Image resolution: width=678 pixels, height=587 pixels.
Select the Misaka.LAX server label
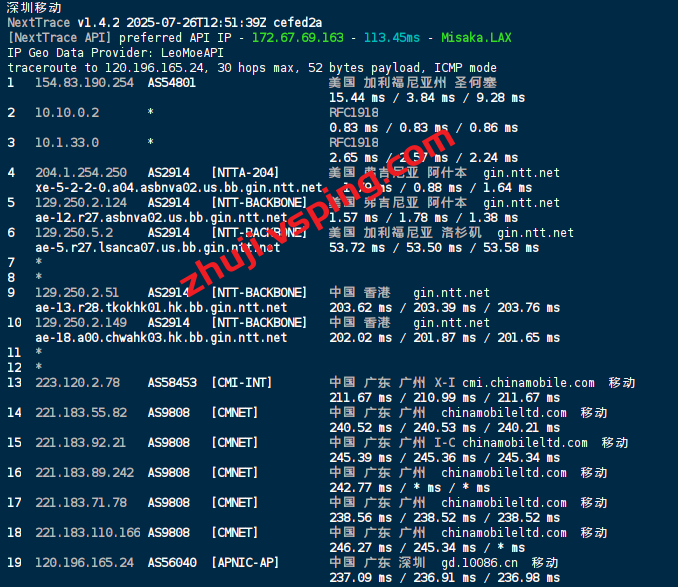pos(476,38)
